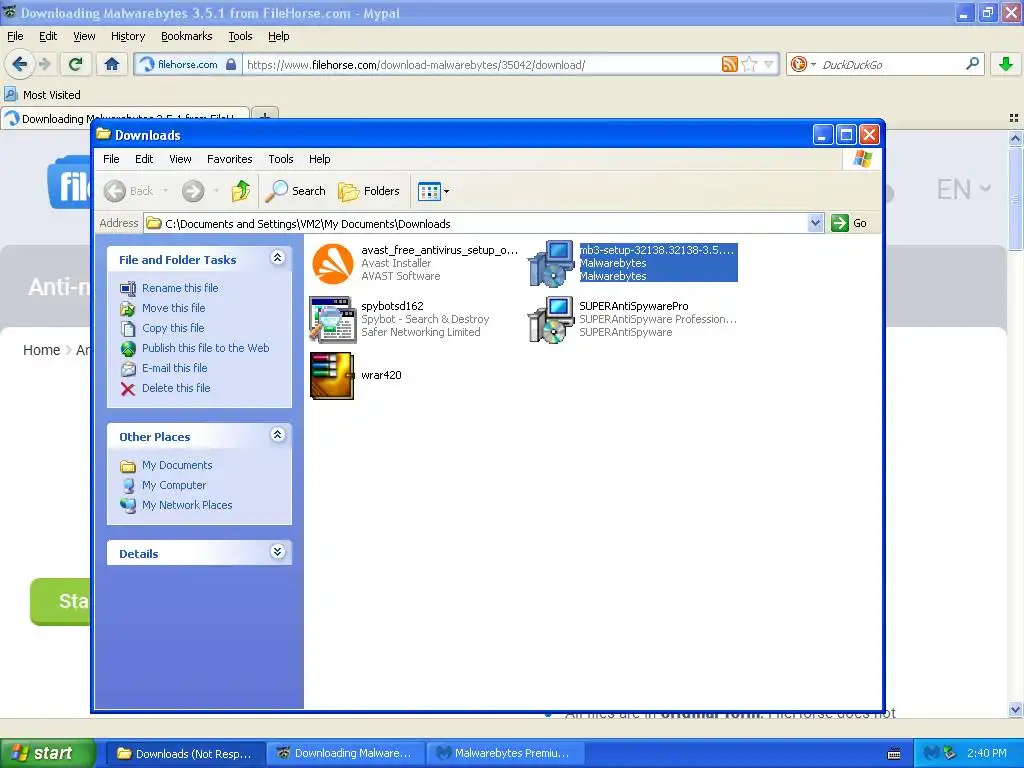Screen dimensions: 1024x768
Task: Toggle the Folders pane in Explorer
Action: [369, 191]
